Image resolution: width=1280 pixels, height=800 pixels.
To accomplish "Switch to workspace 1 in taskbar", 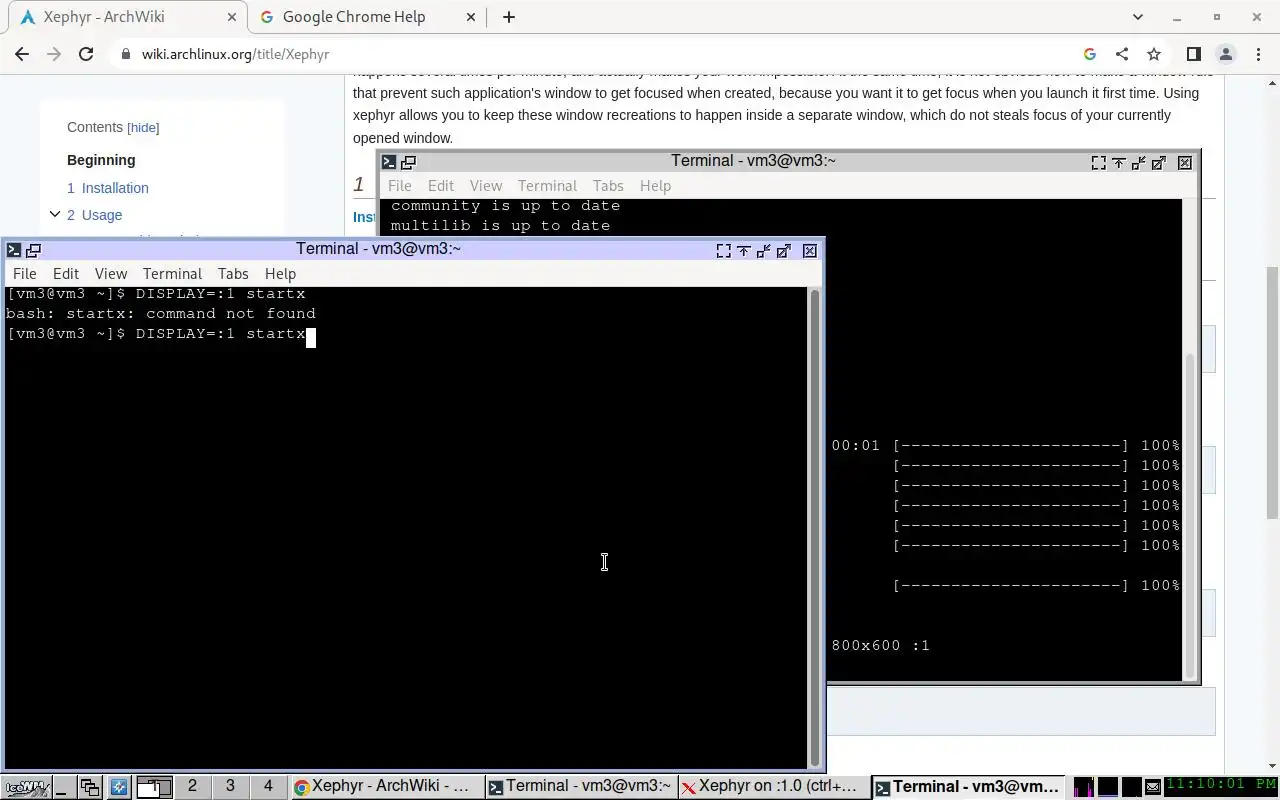I will 154,787.
